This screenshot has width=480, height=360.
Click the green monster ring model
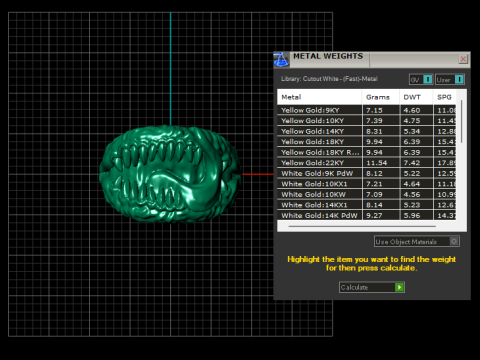tap(170, 173)
